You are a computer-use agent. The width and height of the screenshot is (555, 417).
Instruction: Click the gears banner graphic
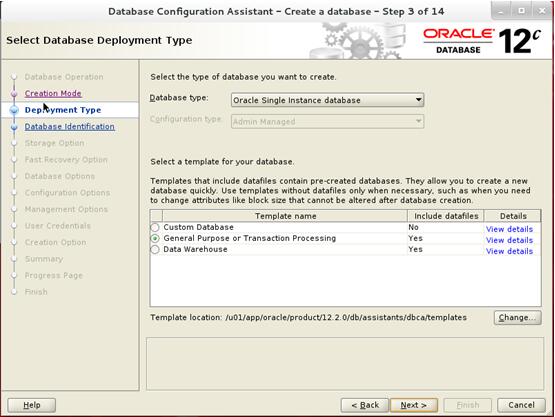tap(357, 41)
